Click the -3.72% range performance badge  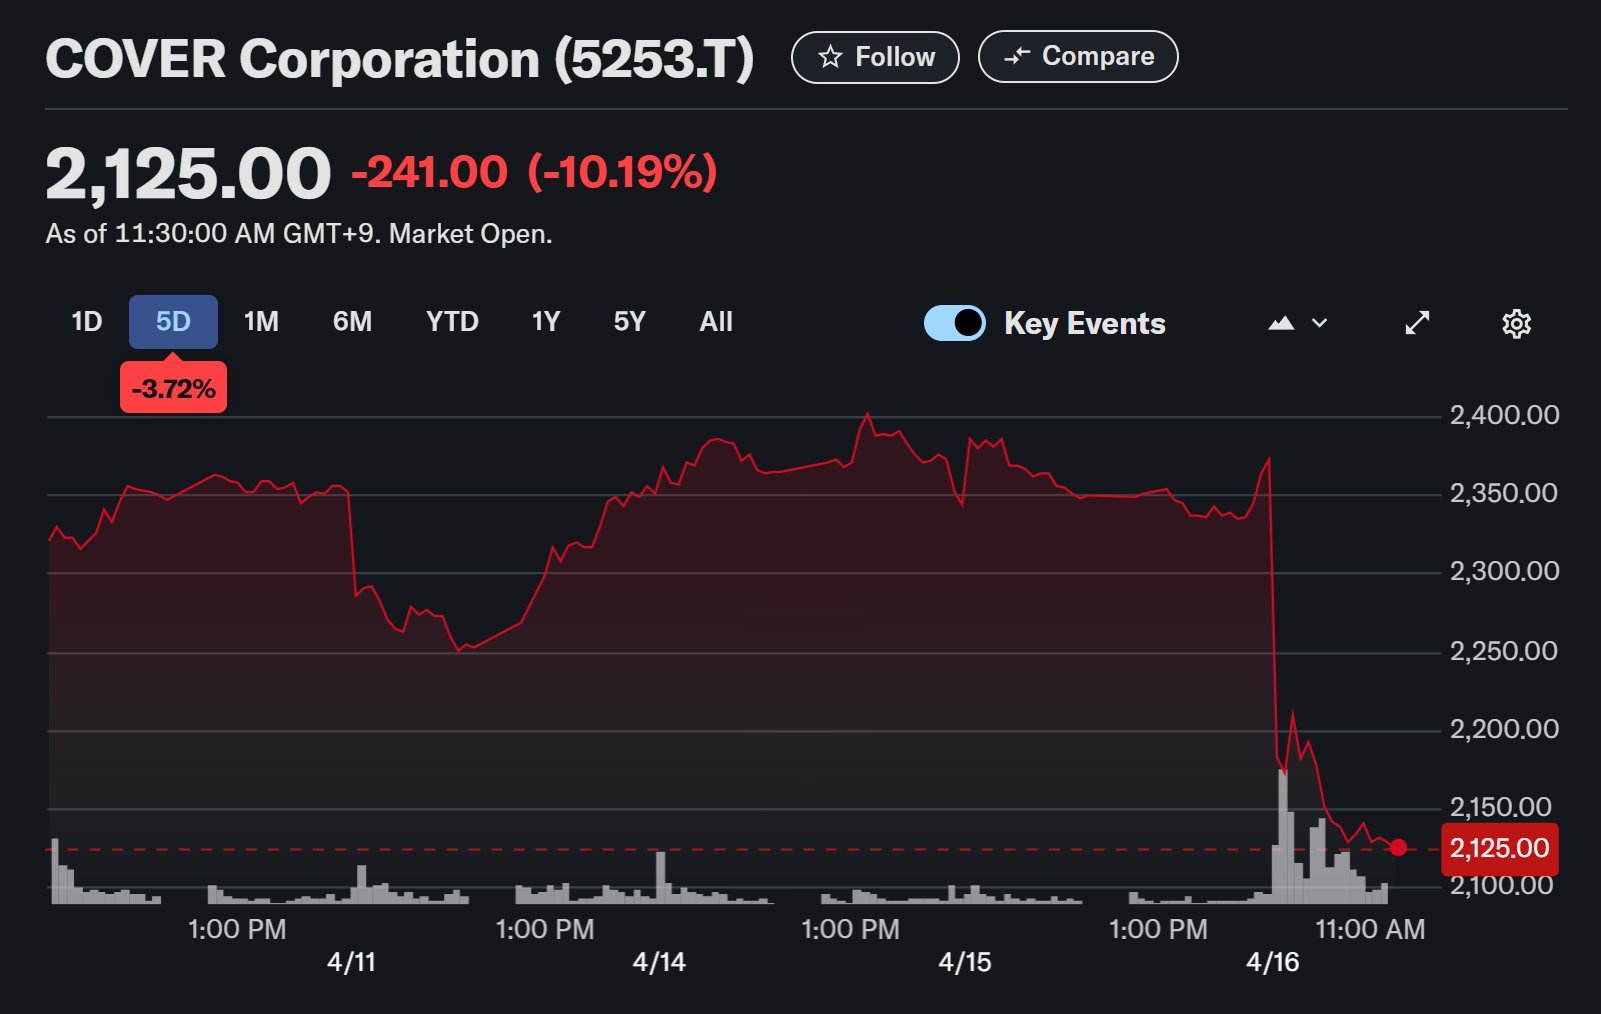pos(173,388)
